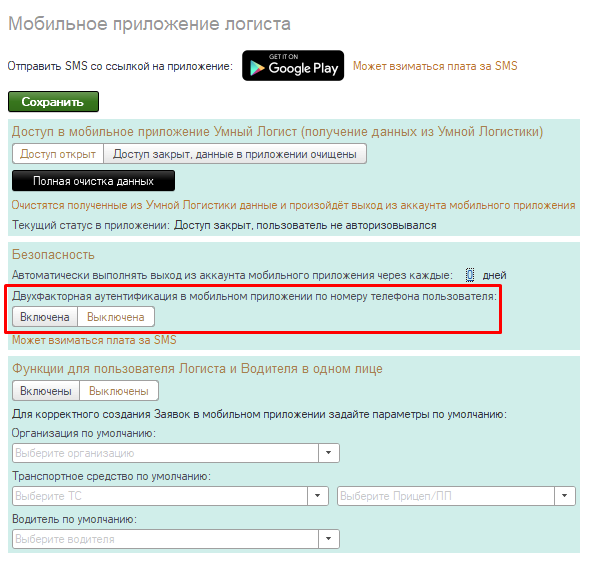Expand the Выберите Прицеп/ПП dropdown arrow
This screenshot has width=594, height=570.
[564, 496]
